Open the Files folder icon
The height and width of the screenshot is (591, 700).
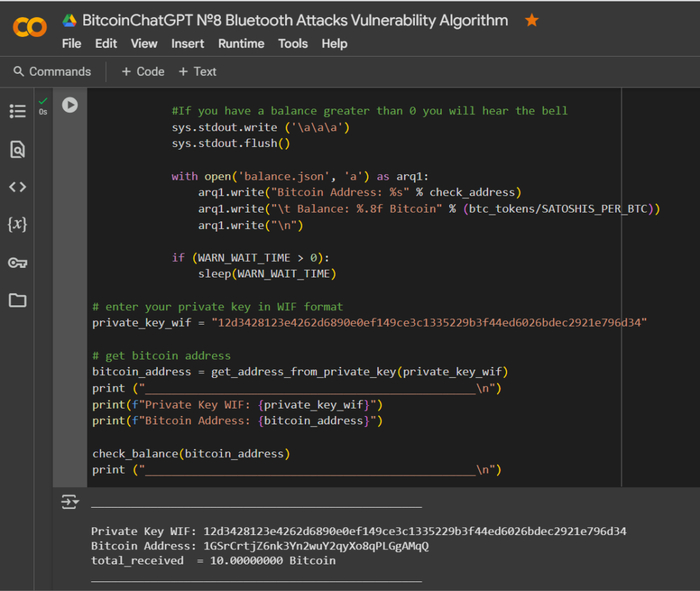pos(17,300)
